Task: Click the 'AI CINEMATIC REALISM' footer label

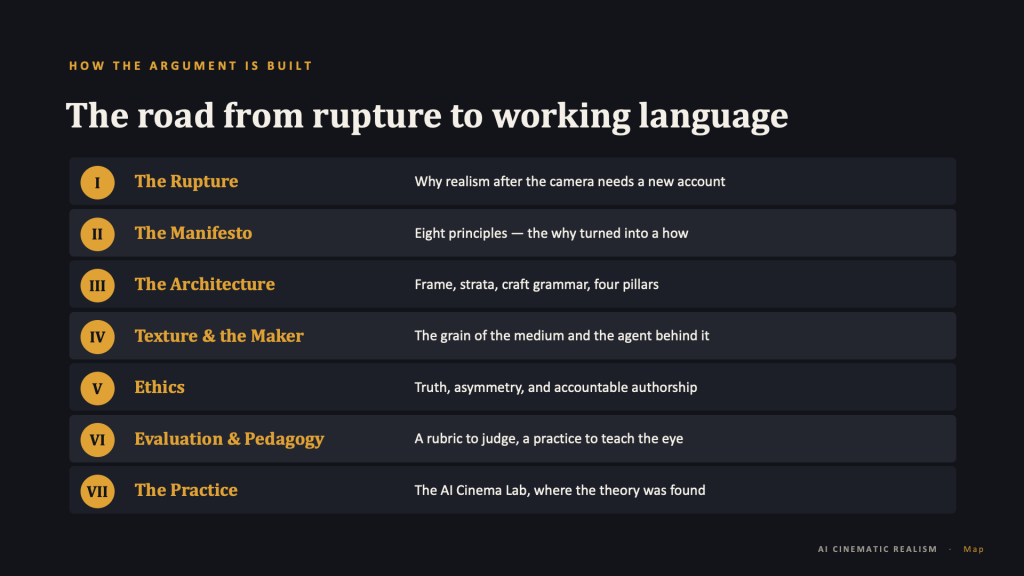Action: pos(877,549)
